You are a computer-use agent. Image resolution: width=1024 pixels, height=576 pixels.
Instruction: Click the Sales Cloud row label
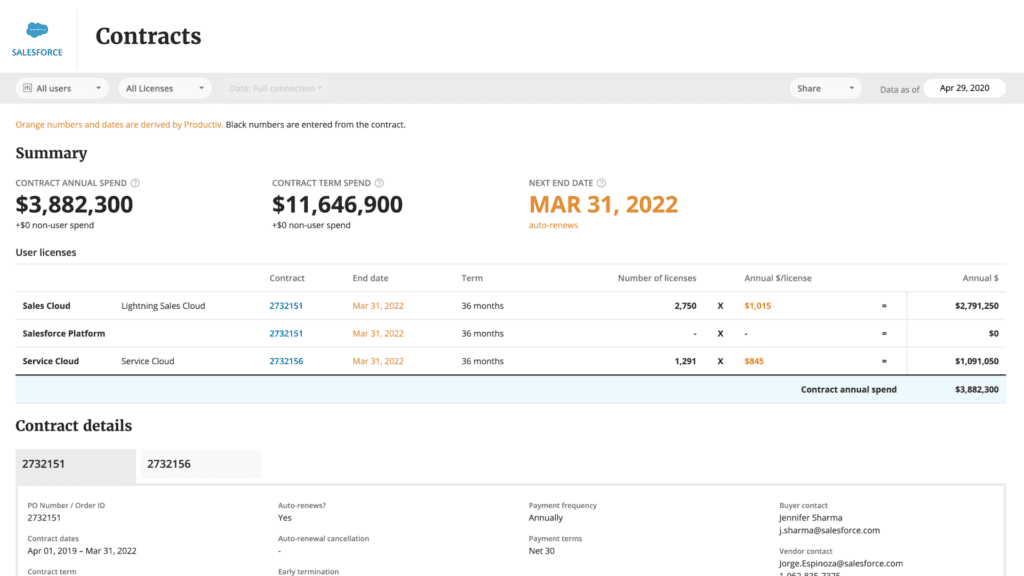coord(46,306)
